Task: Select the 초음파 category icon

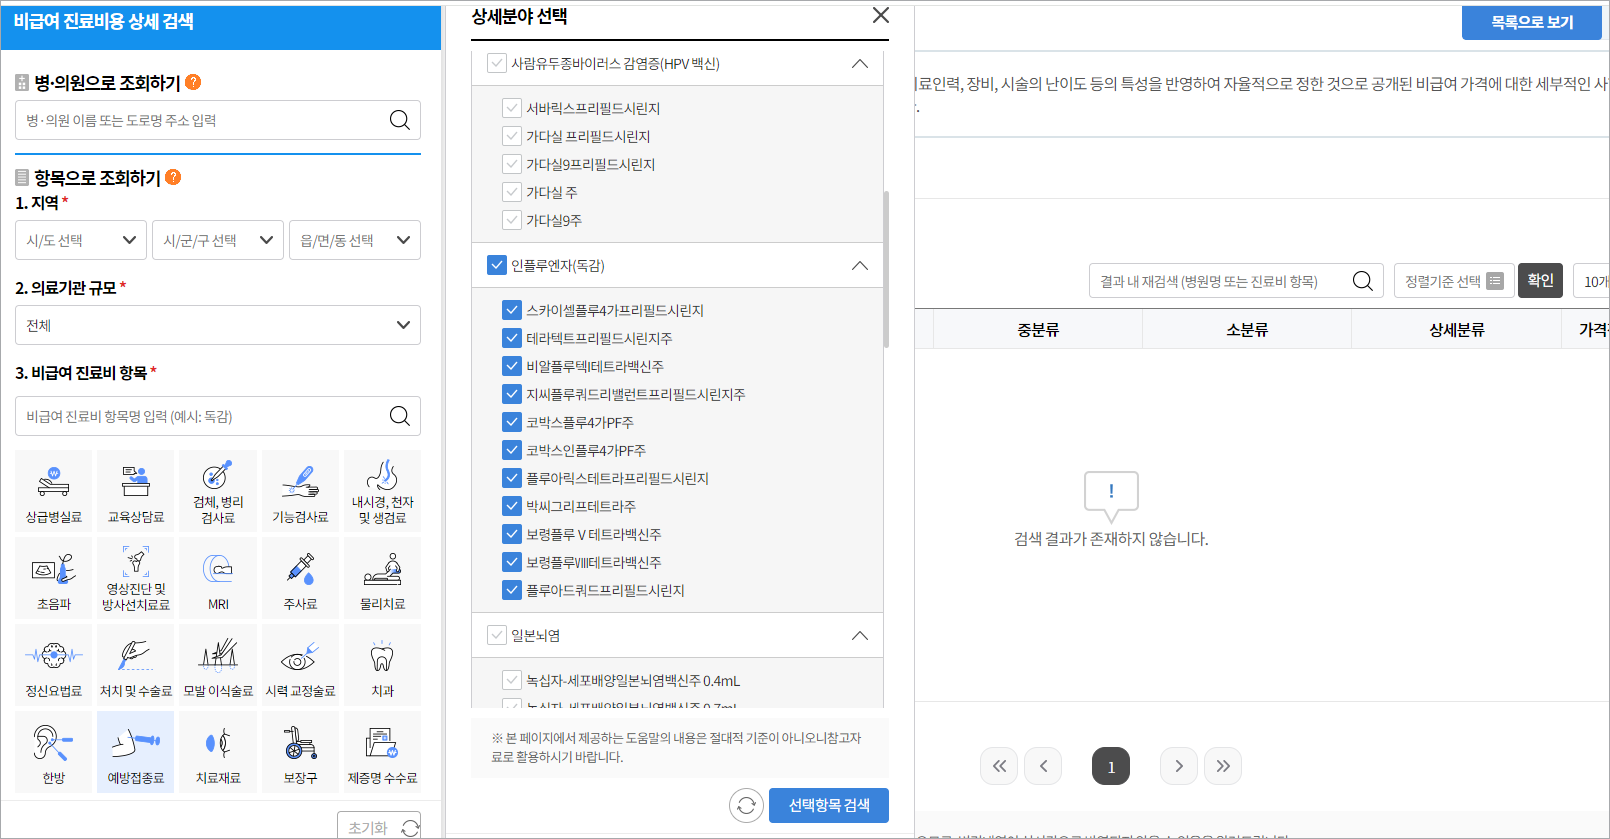Action: 54,578
